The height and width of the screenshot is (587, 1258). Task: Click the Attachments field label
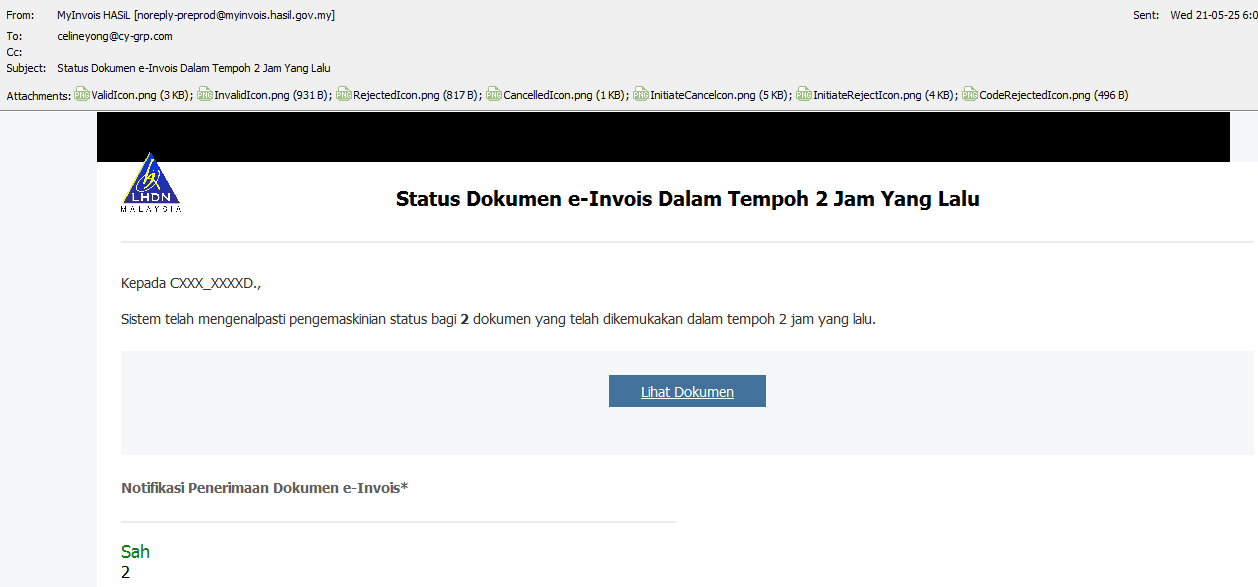(x=38, y=95)
